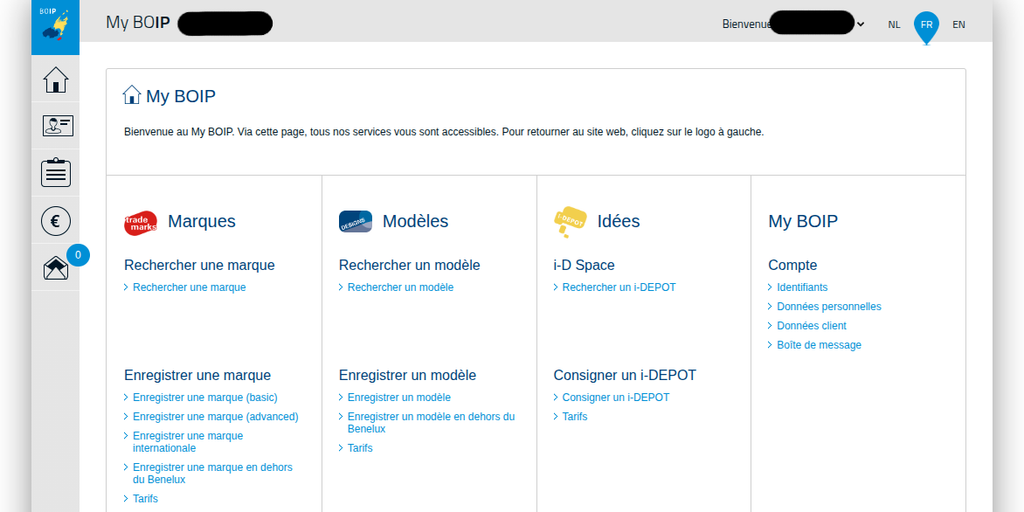
Task: Click the Bienvenue au My BOIP intro paragraph
Action: click(444, 132)
